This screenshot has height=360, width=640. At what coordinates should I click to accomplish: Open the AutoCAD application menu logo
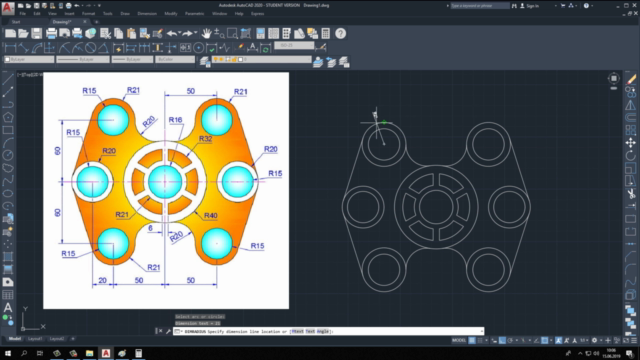(x=8, y=7)
